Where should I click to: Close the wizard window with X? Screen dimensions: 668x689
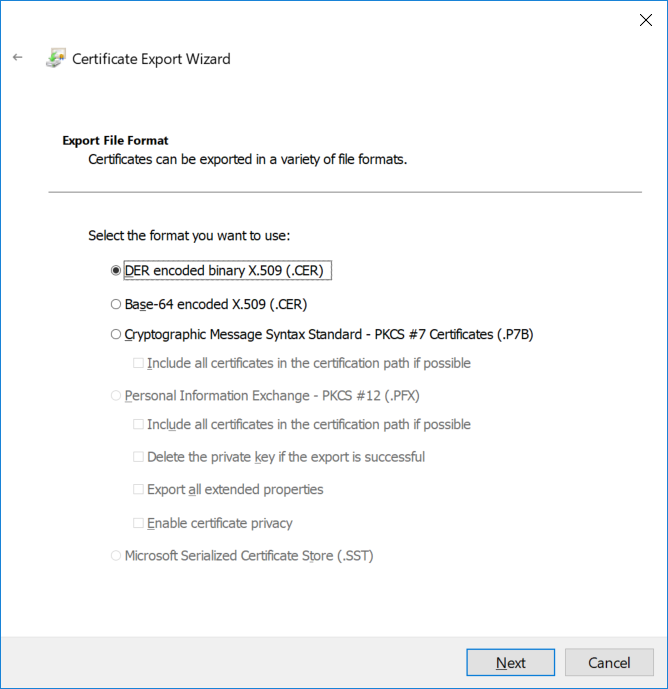(x=646, y=20)
